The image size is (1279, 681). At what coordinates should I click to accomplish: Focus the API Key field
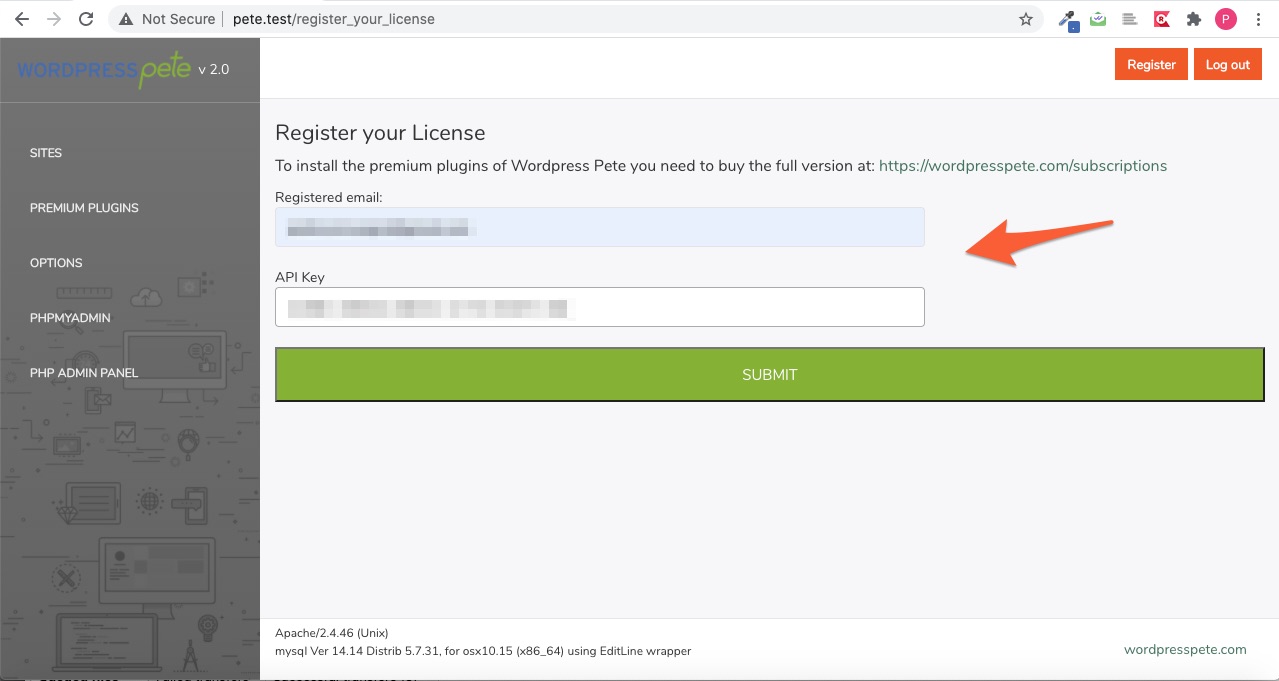pyautogui.click(x=600, y=307)
